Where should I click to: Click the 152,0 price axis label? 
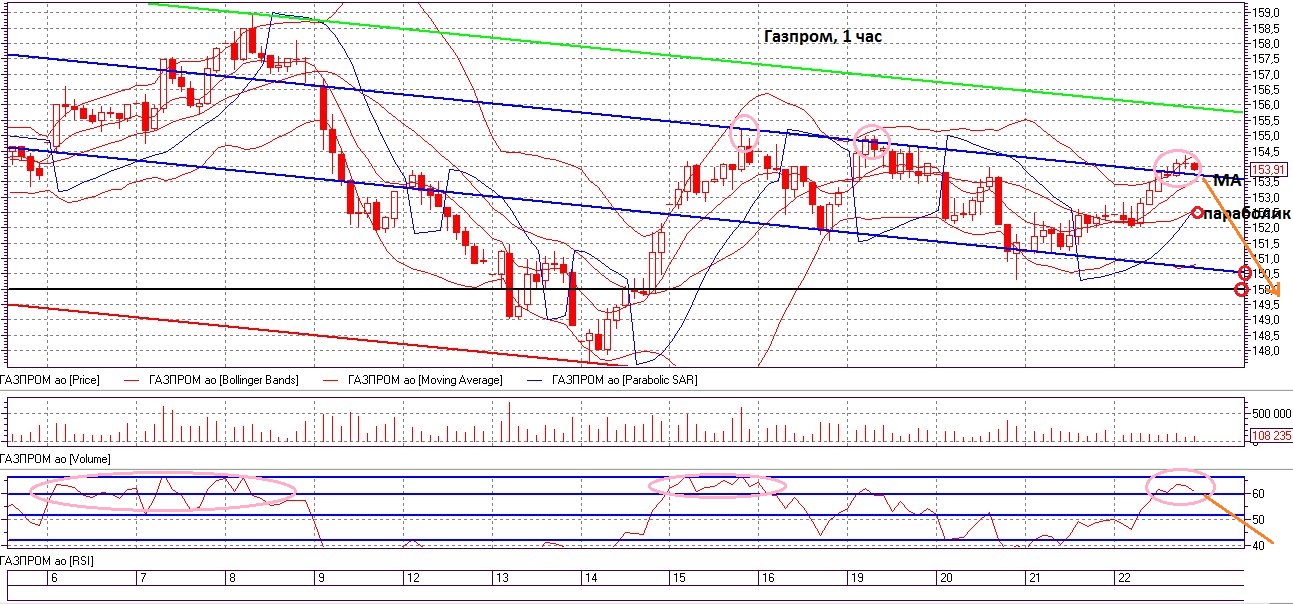tap(1265, 228)
